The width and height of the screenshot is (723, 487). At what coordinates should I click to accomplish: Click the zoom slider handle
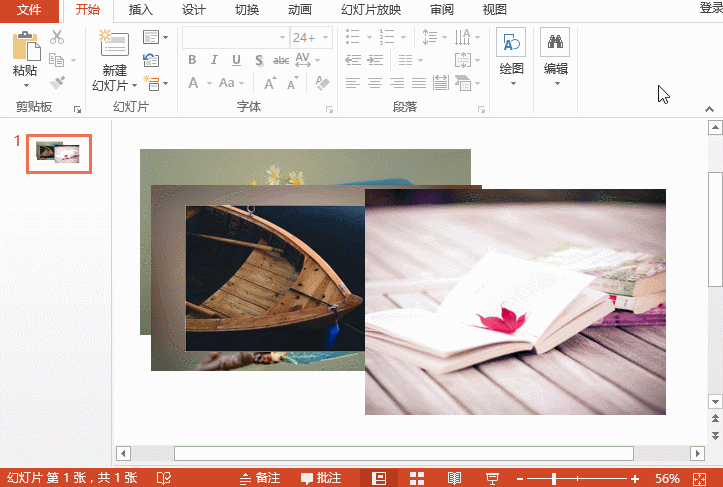(554, 479)
